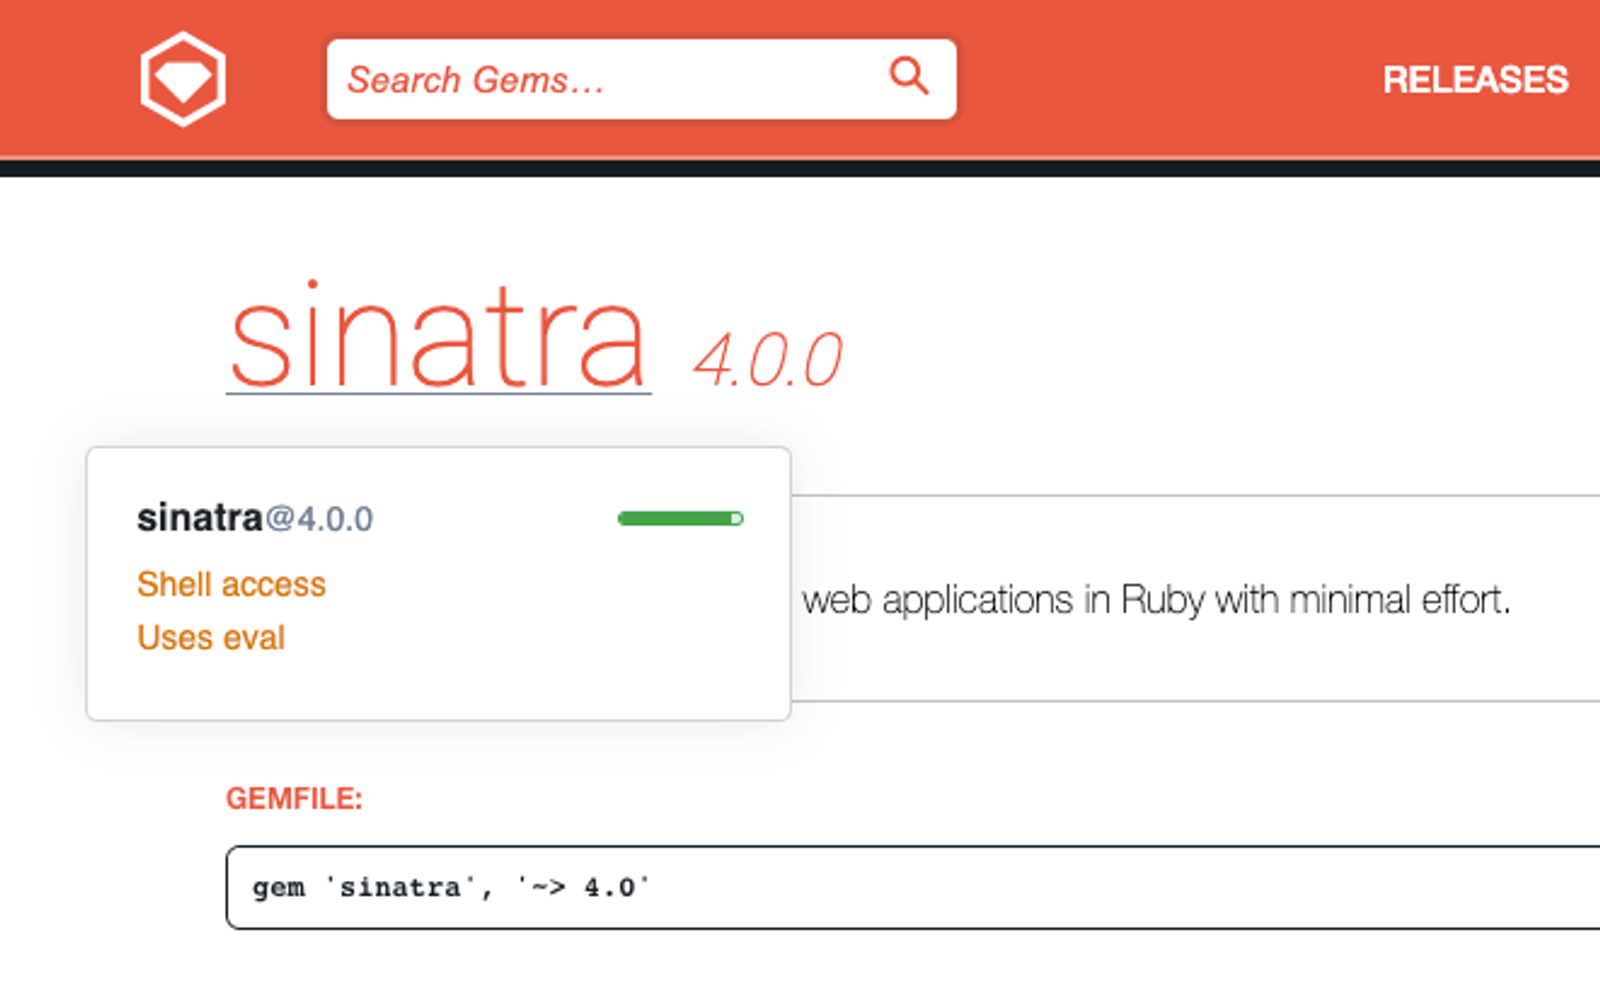Viewport: 1600px width, 997px height.
Task: Click the gem 'sinatra' Gemfile code box
Action: pos(913,888)
